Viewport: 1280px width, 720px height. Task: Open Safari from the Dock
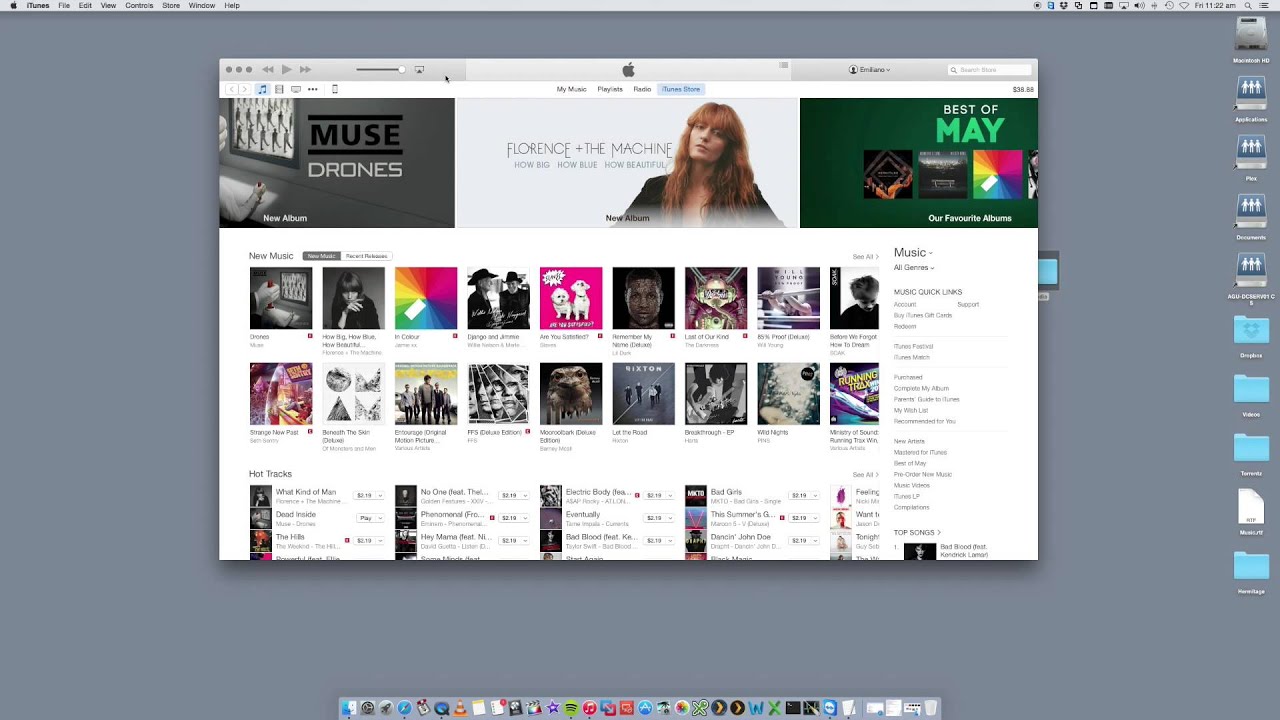(404, 708)
